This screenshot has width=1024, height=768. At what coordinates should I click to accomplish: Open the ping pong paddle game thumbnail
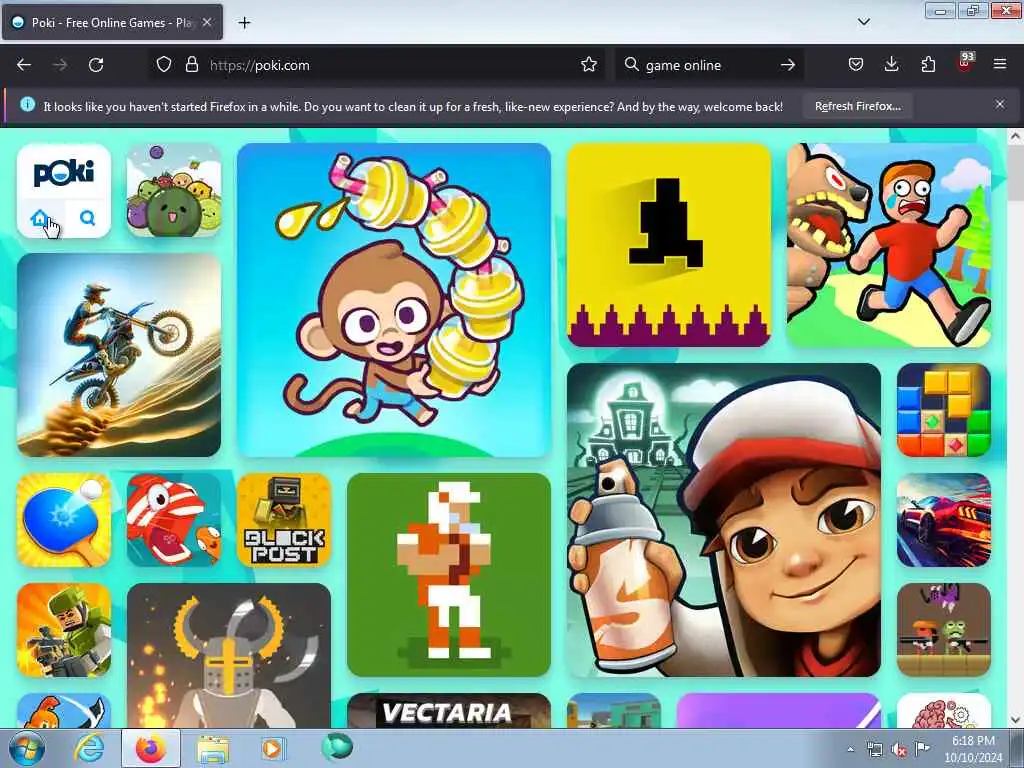(x=64, y=520)
